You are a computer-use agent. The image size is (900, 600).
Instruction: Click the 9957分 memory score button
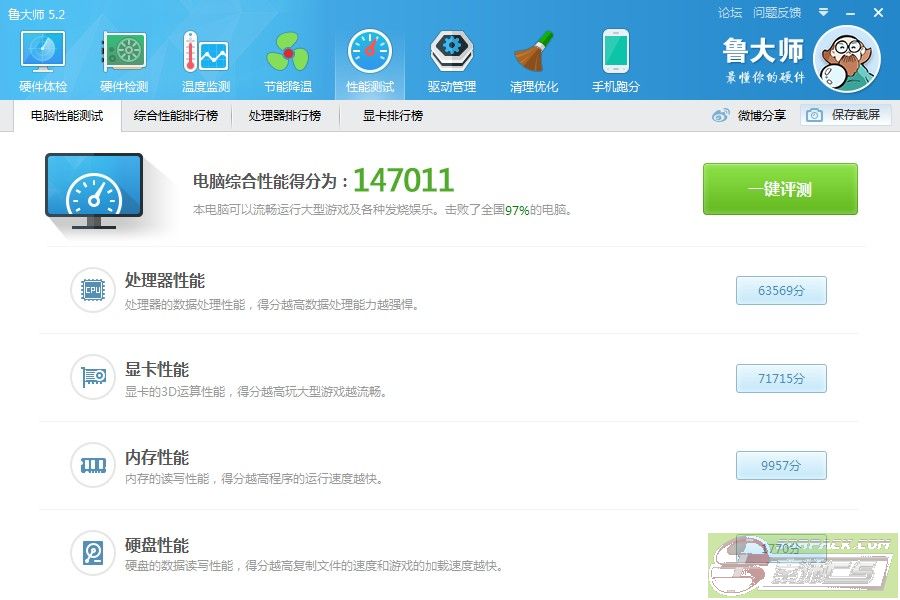tap(781, 466)
